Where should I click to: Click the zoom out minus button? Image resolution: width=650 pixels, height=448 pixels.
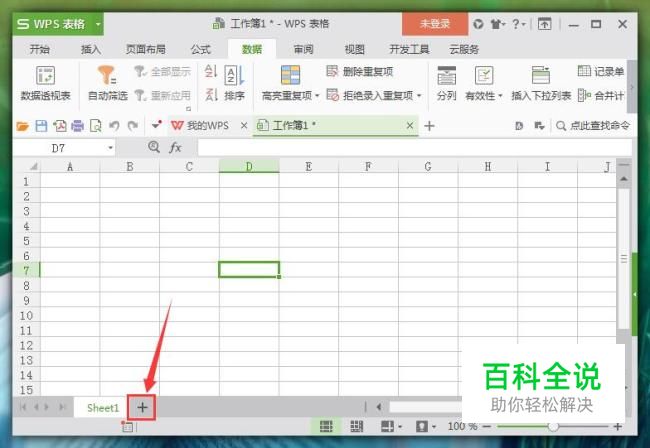pos(487,426)
